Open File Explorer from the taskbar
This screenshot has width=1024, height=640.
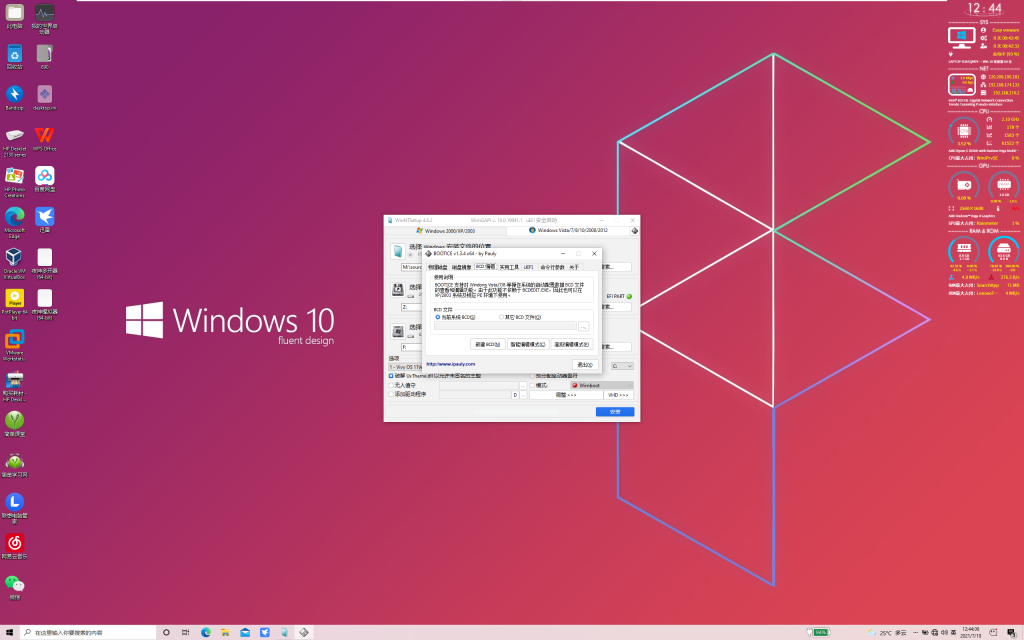pos(225,632)
